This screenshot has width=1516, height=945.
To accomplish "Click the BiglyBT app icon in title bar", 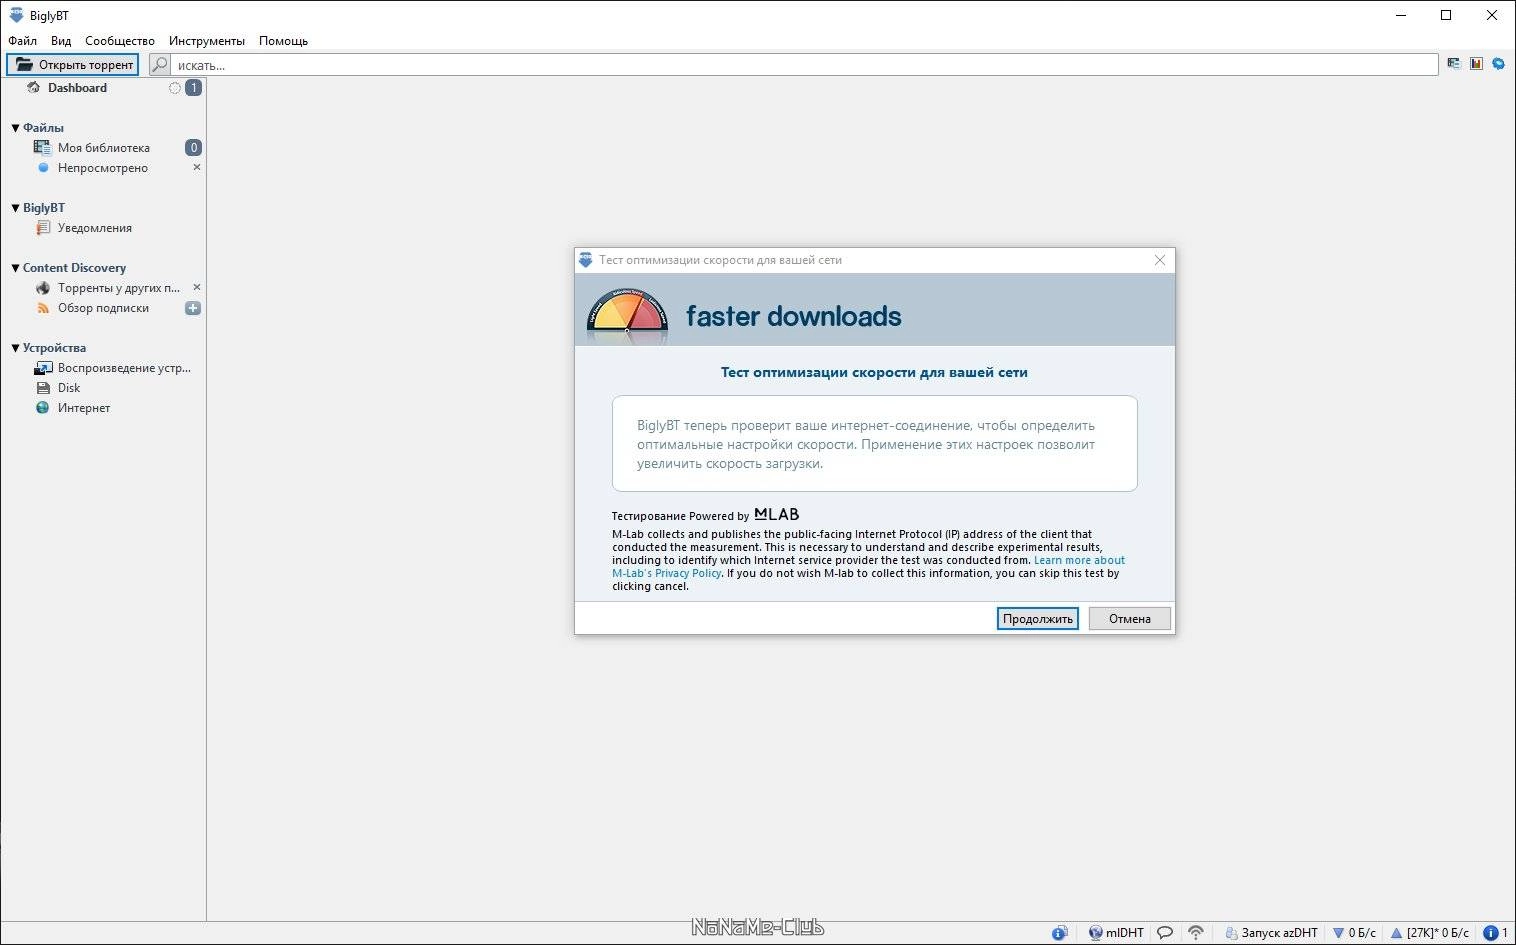I will [16, 15].
